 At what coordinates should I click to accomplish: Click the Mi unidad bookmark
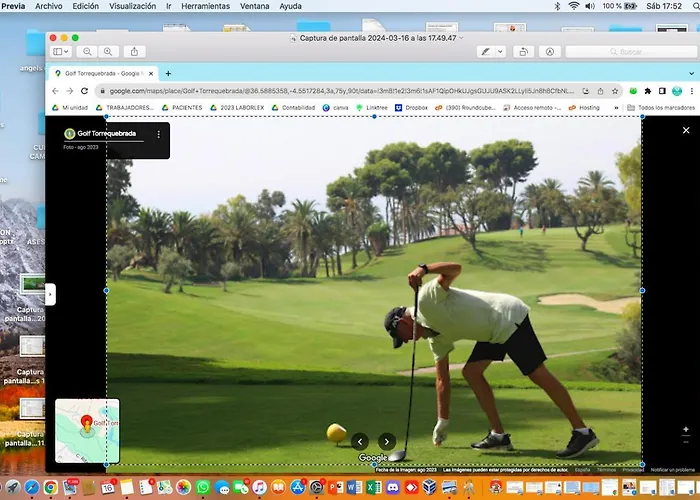(x=71, y=108)
